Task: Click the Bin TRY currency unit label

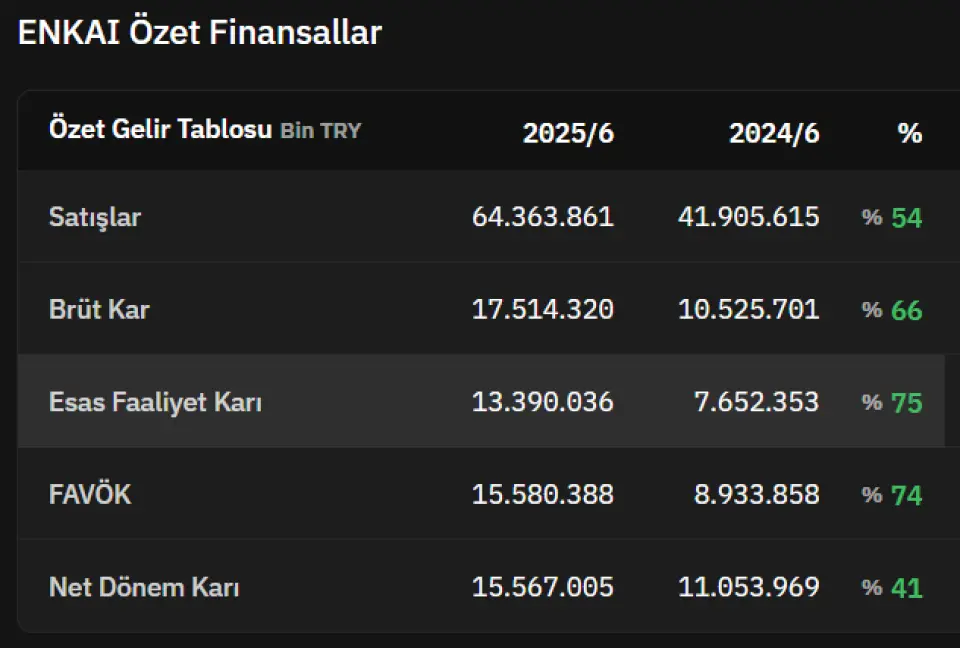Action: tap(321, 130)
